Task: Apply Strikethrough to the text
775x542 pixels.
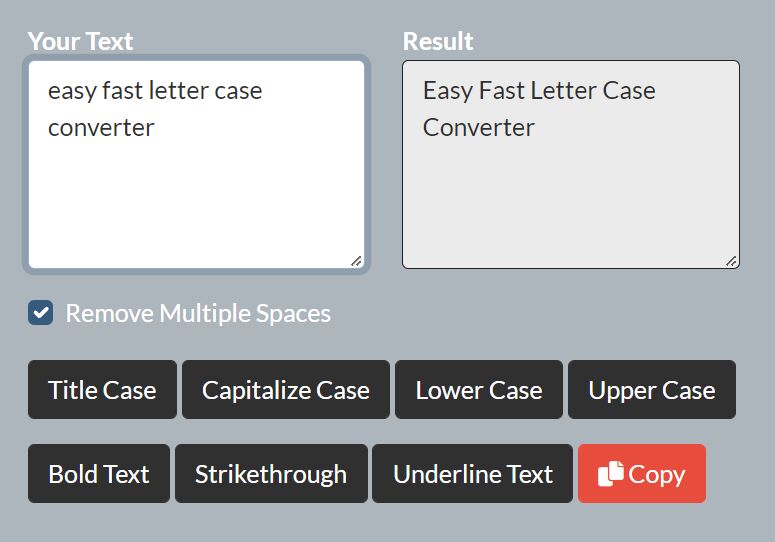Action: coord(271,473)
